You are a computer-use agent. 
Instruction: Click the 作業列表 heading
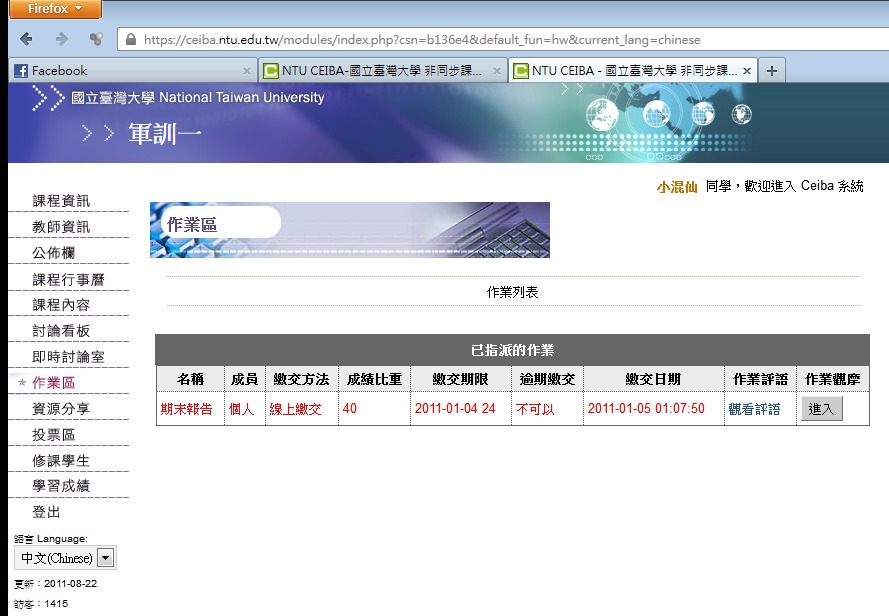513,292
